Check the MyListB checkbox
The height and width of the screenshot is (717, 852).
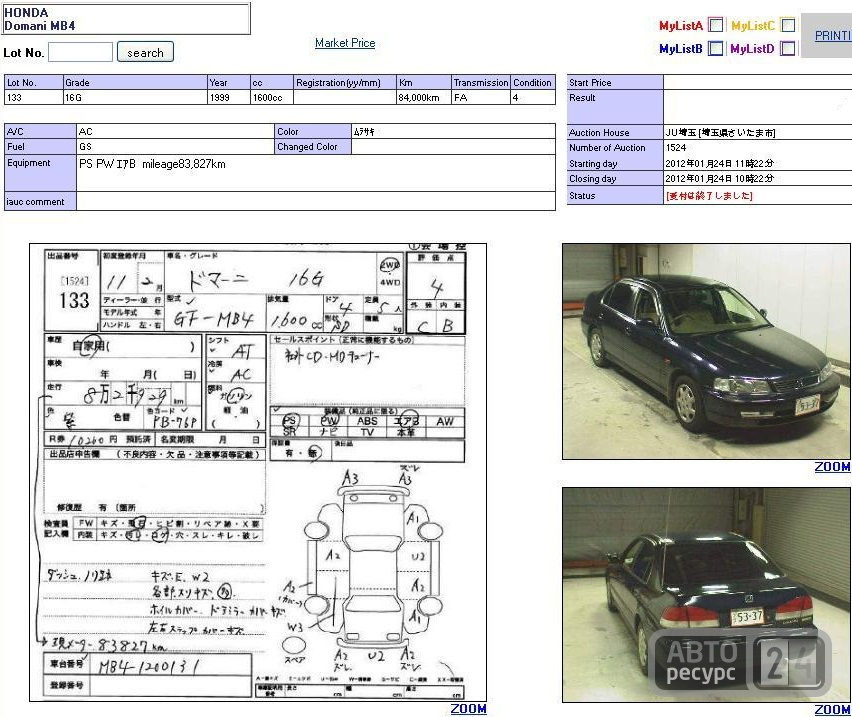716,48
